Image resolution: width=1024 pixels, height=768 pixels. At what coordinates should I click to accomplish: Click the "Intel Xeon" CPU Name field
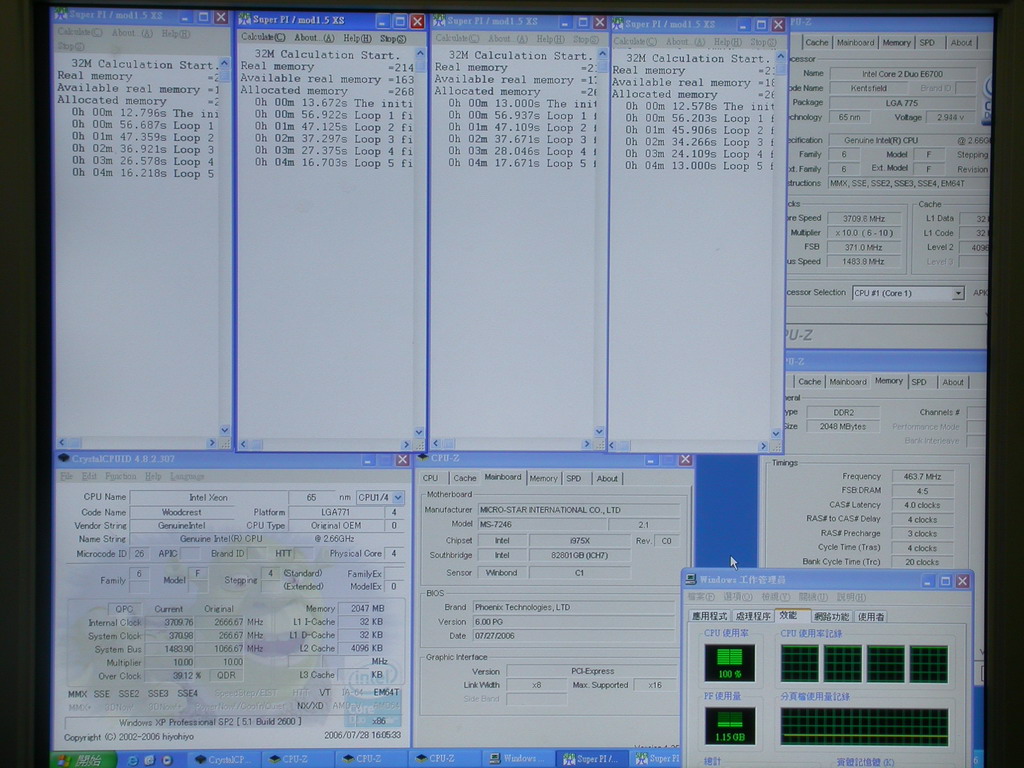209,497
